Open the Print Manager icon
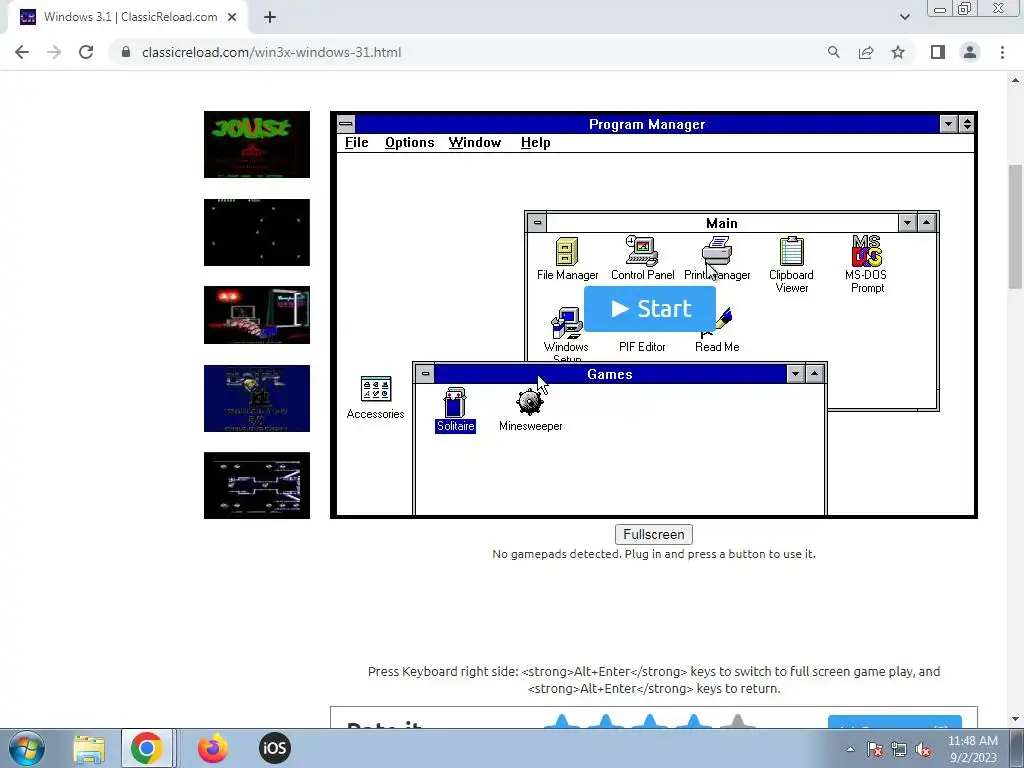1024x768 pixels. [716, 258]
